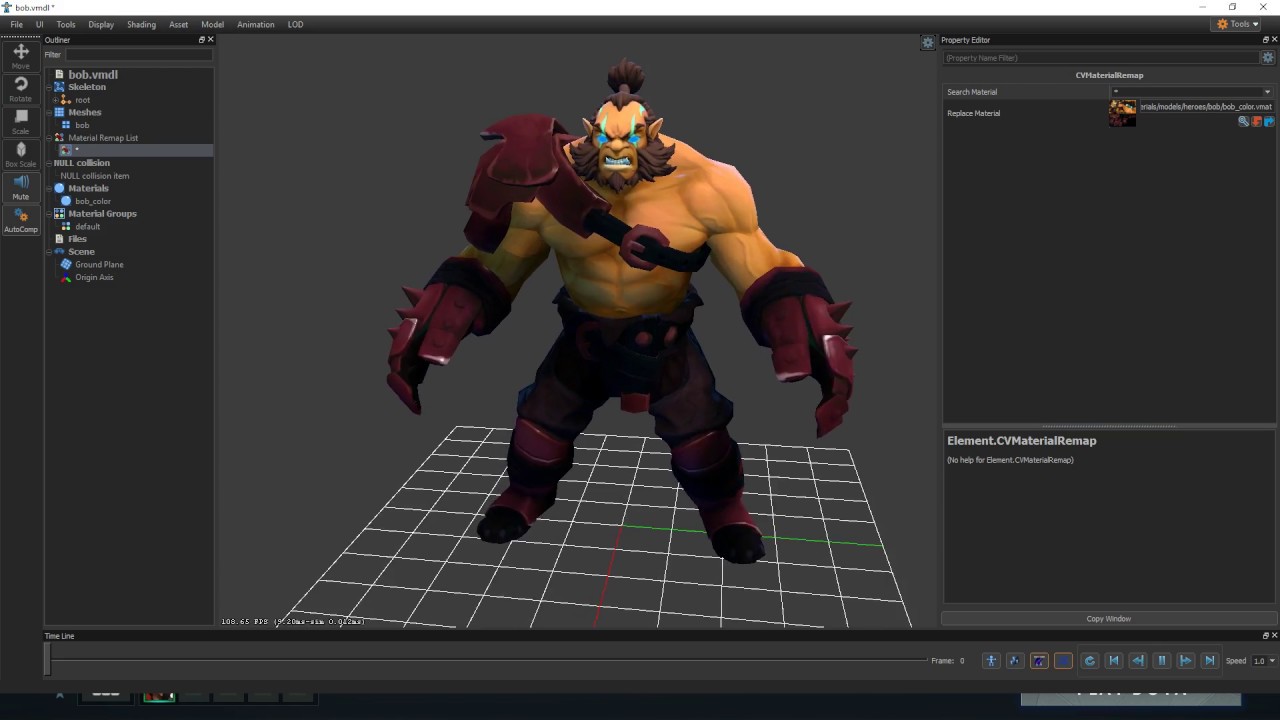The height and width of the screenshot is (720, 1280).
Task: Click the blue arrow icon beside the material path
Action: click(x=1269, y=122)
